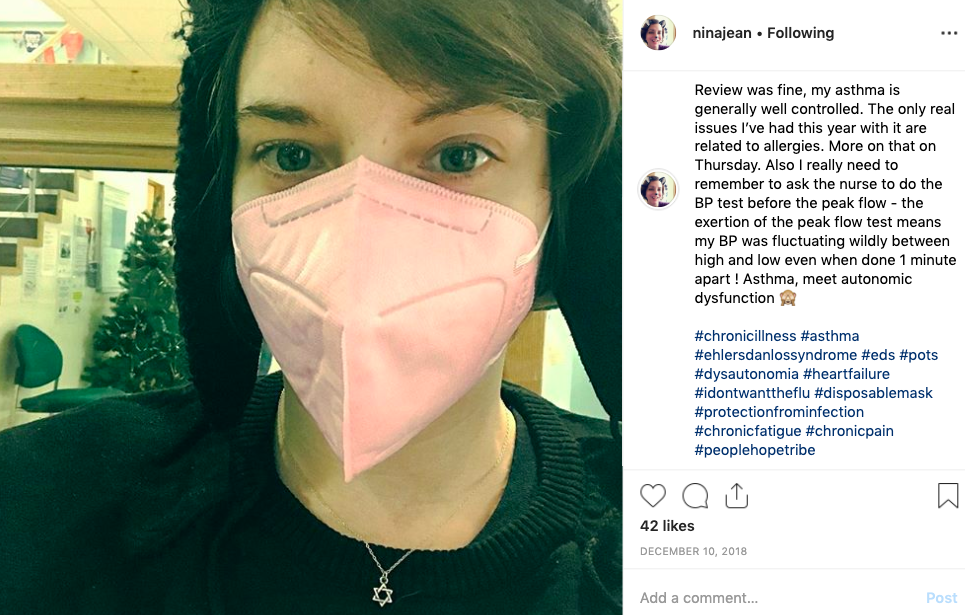Screen dimensions: 965x615
Task: Open comments with the speech bubble icon
Action: tap(695, 496)
